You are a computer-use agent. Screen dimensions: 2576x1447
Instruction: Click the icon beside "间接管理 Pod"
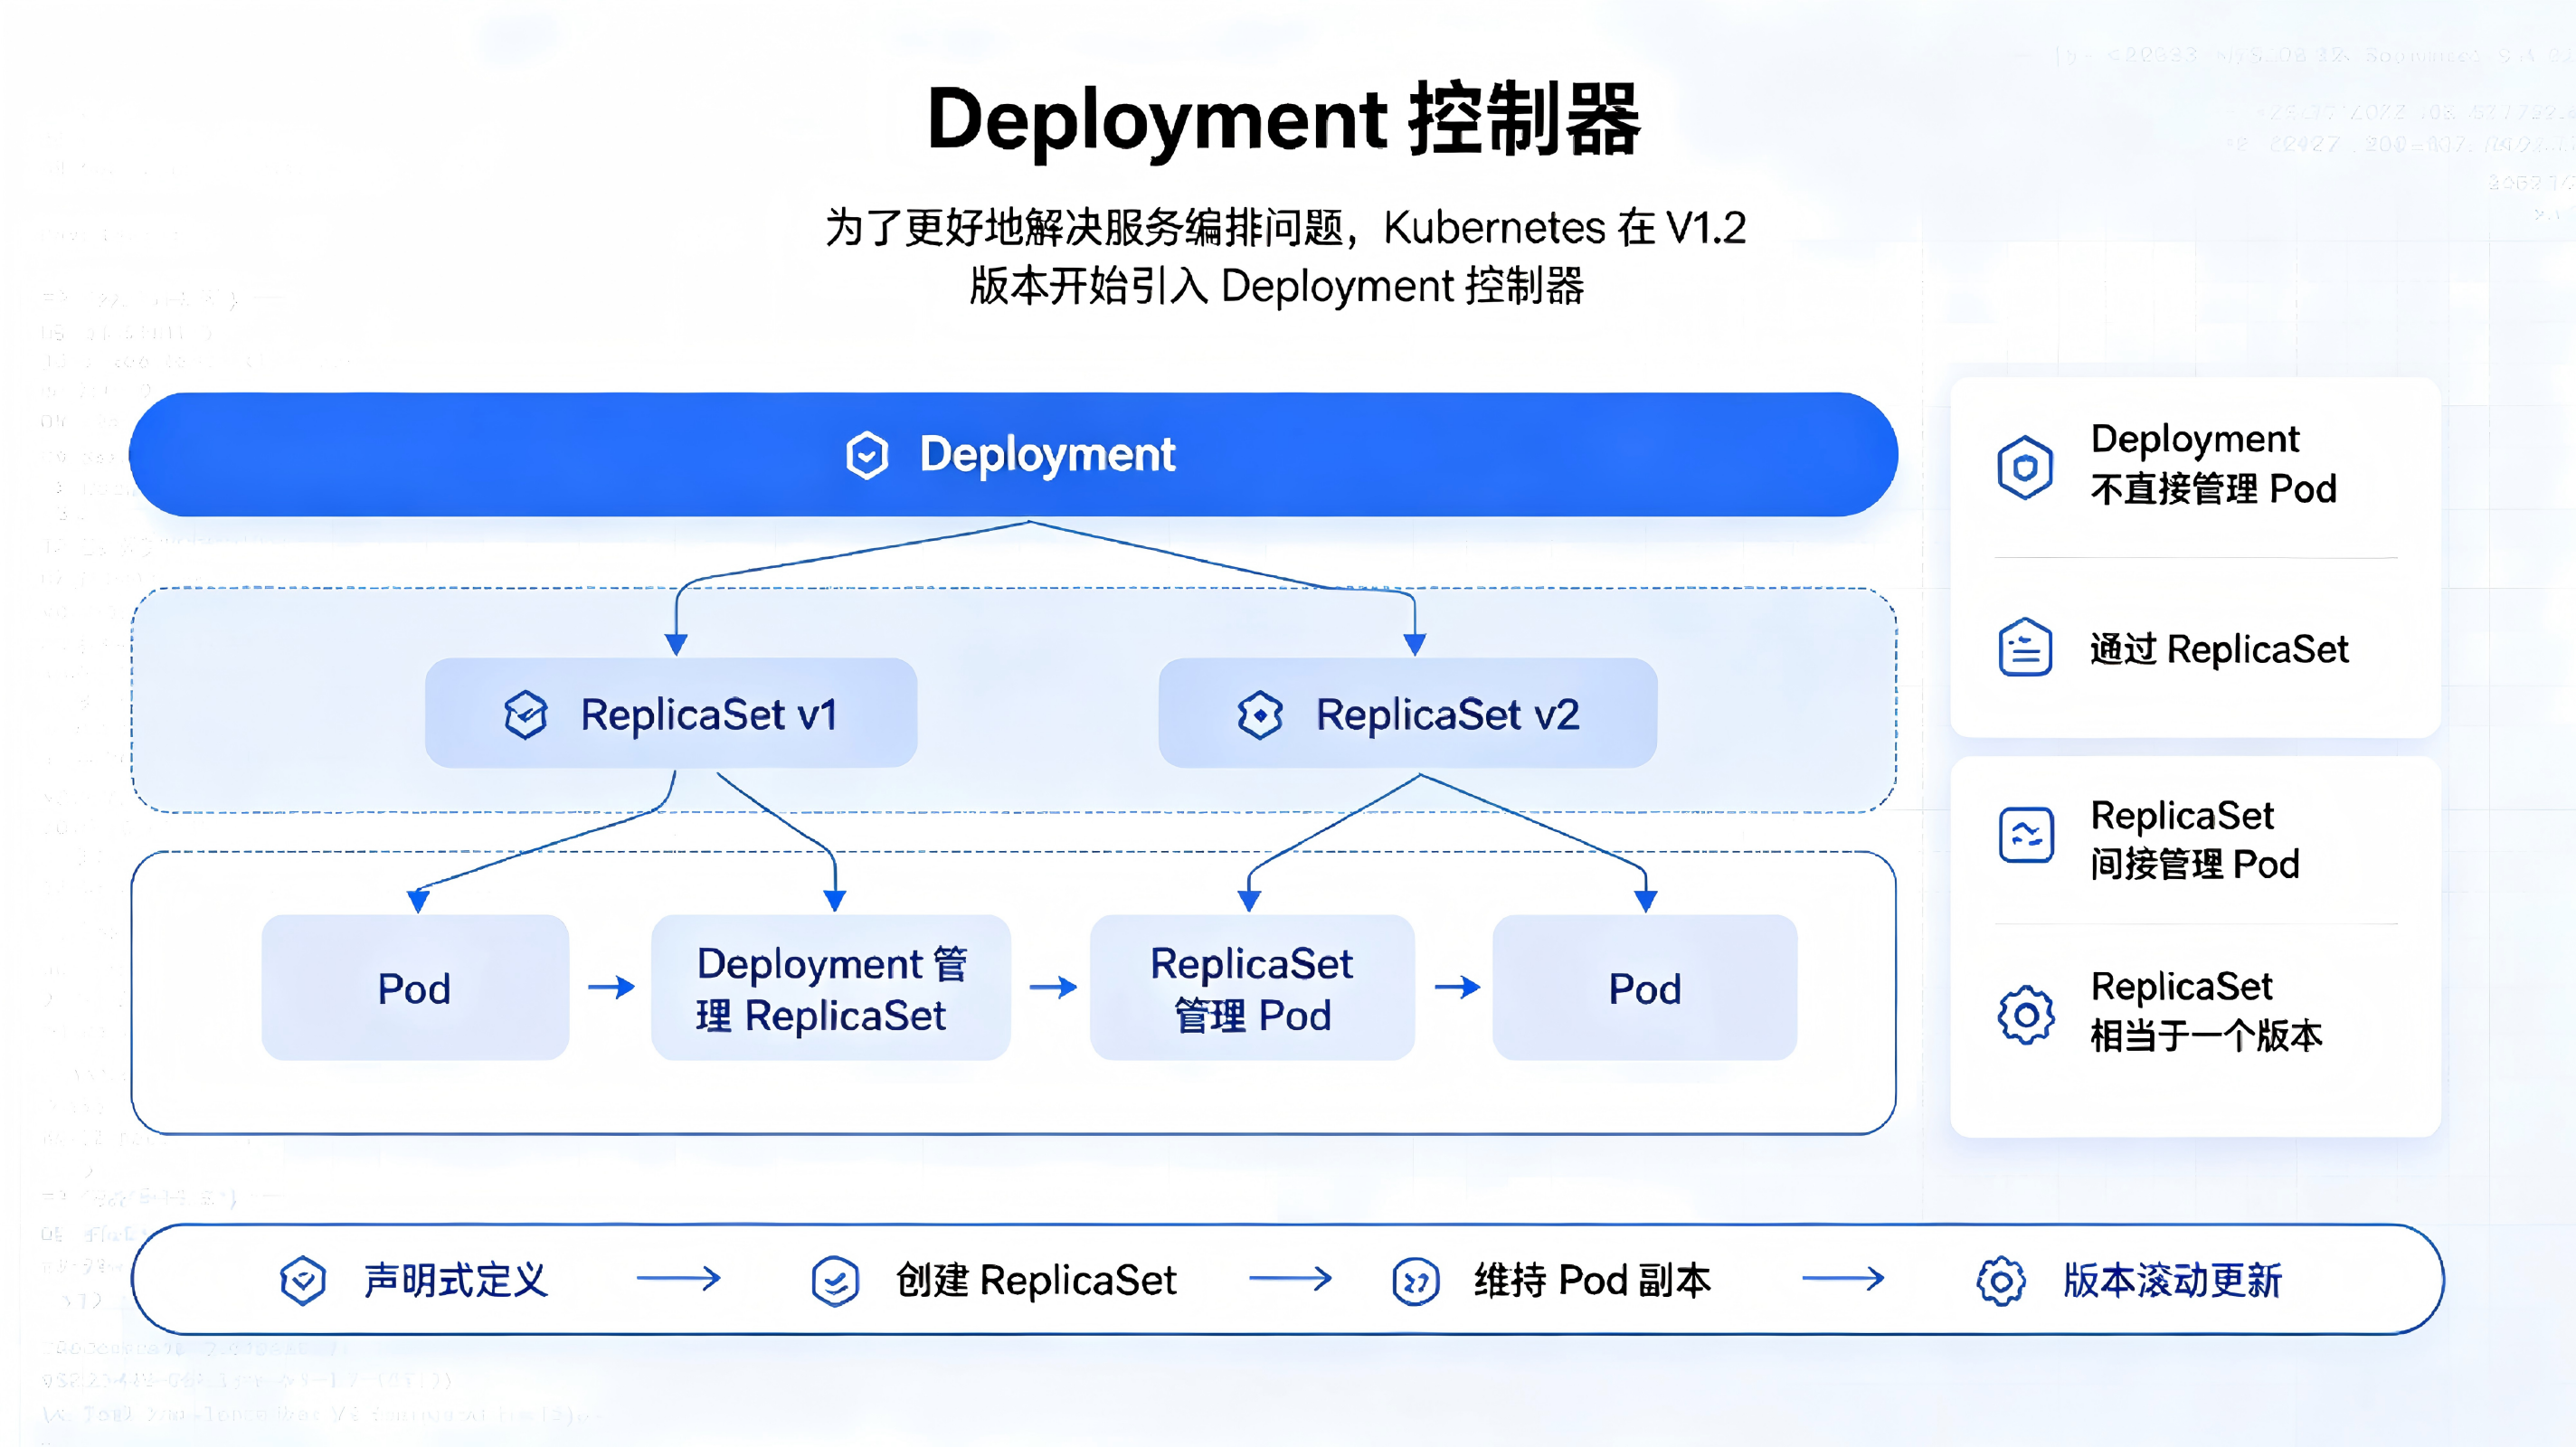click(x=2026, y=835)
